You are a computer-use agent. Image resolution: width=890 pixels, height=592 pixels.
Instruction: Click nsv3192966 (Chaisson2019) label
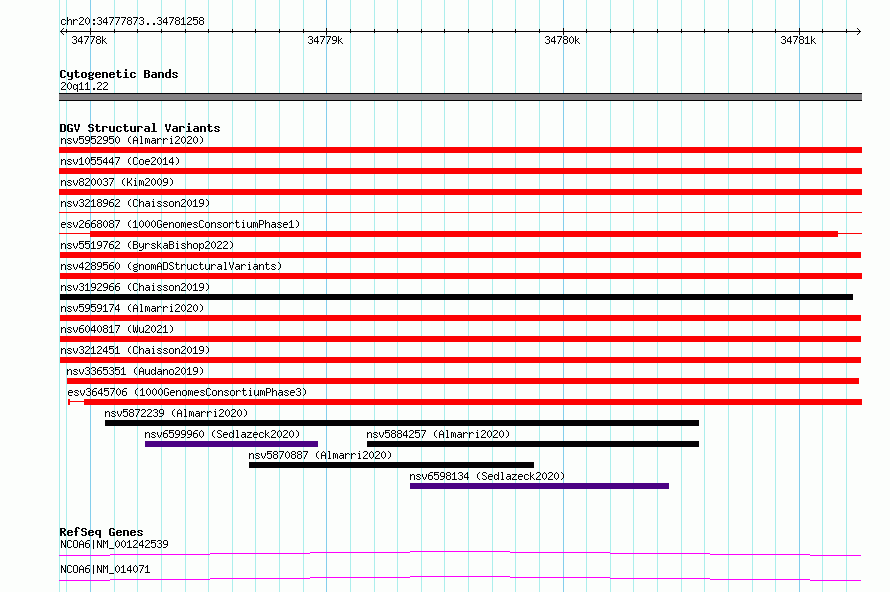[x=135, y=287]
